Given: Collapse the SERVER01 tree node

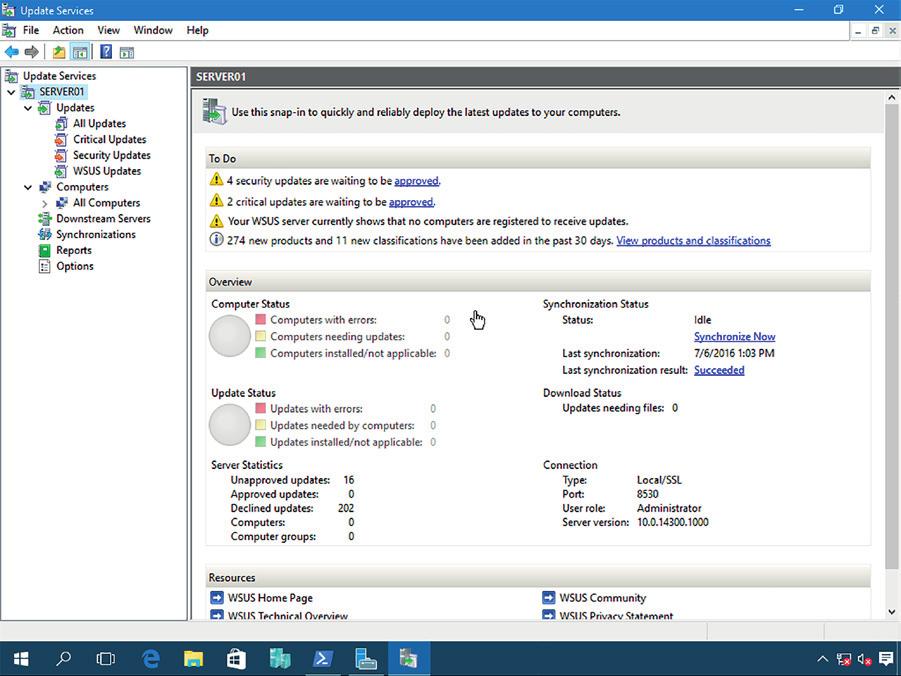Looking at the screenshot, I should coord(11,92).
